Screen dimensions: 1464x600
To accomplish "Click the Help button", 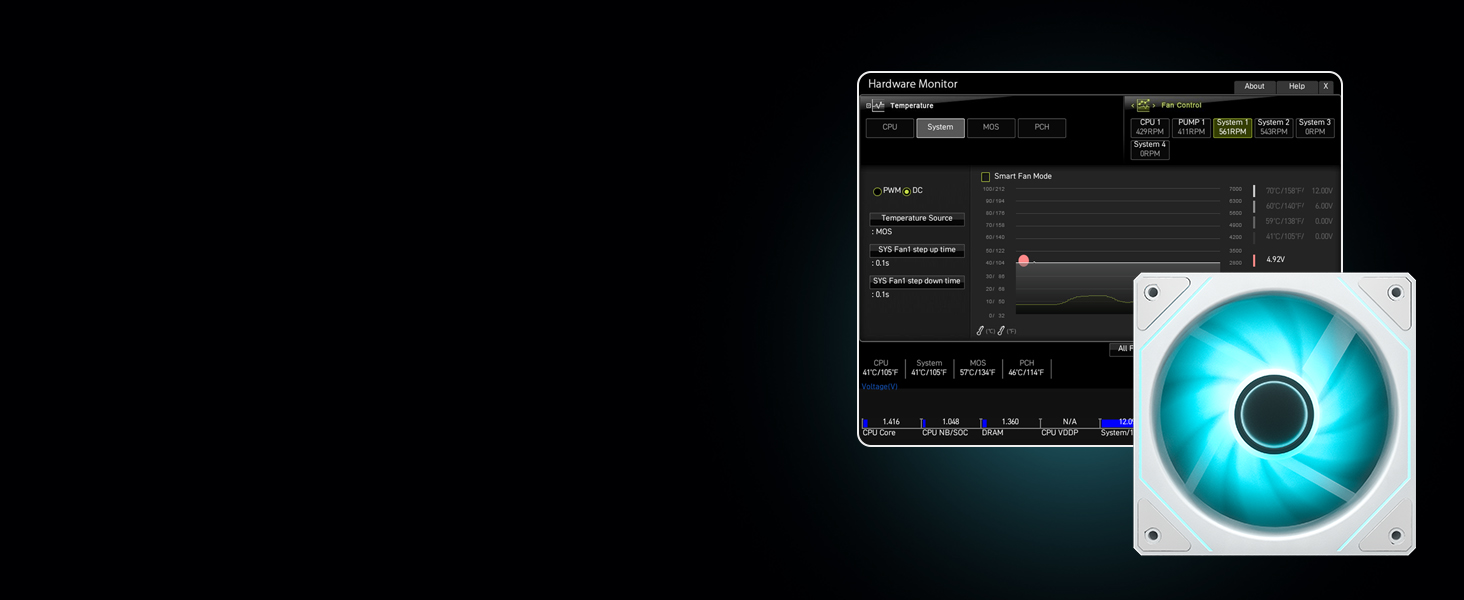I will pyautogui.click(x=1296, y=87).
